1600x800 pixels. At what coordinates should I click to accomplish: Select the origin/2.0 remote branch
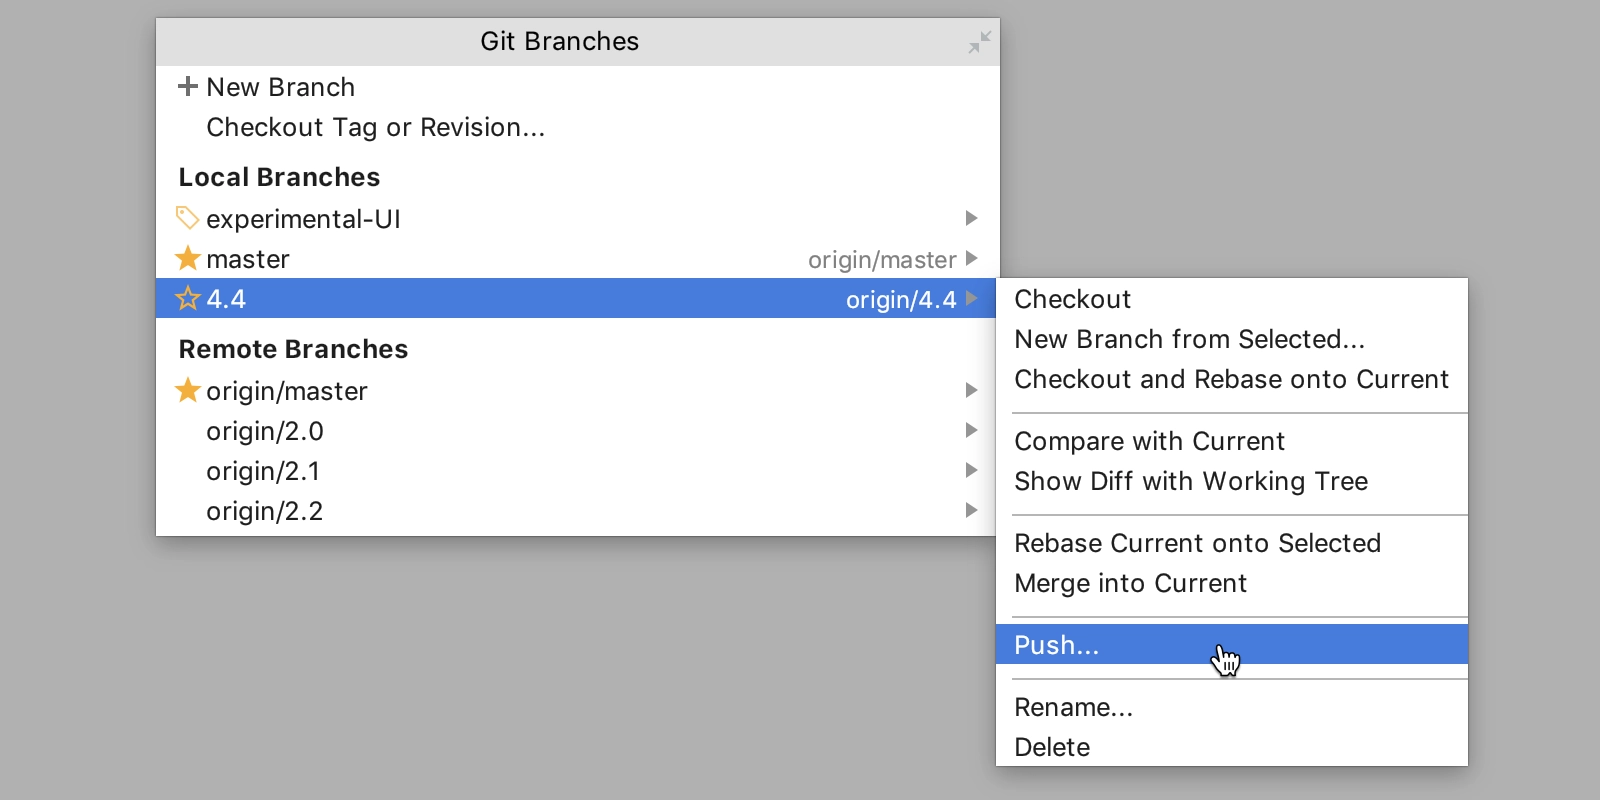[265, 431]
